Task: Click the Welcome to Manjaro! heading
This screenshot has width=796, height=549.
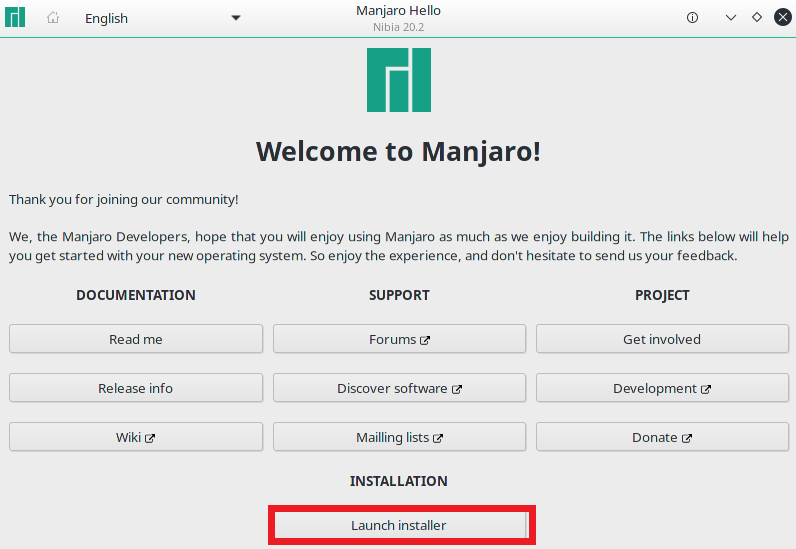Action: [399, 151]
